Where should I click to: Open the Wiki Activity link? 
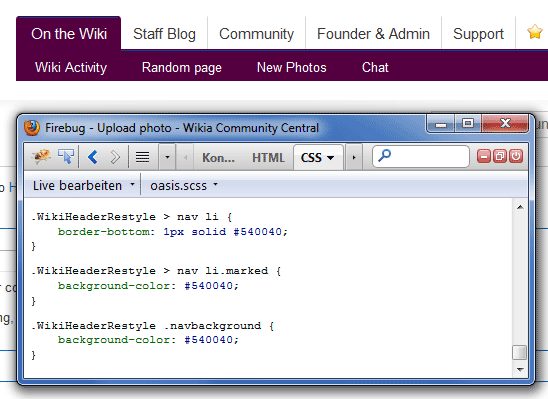point(71,67)
